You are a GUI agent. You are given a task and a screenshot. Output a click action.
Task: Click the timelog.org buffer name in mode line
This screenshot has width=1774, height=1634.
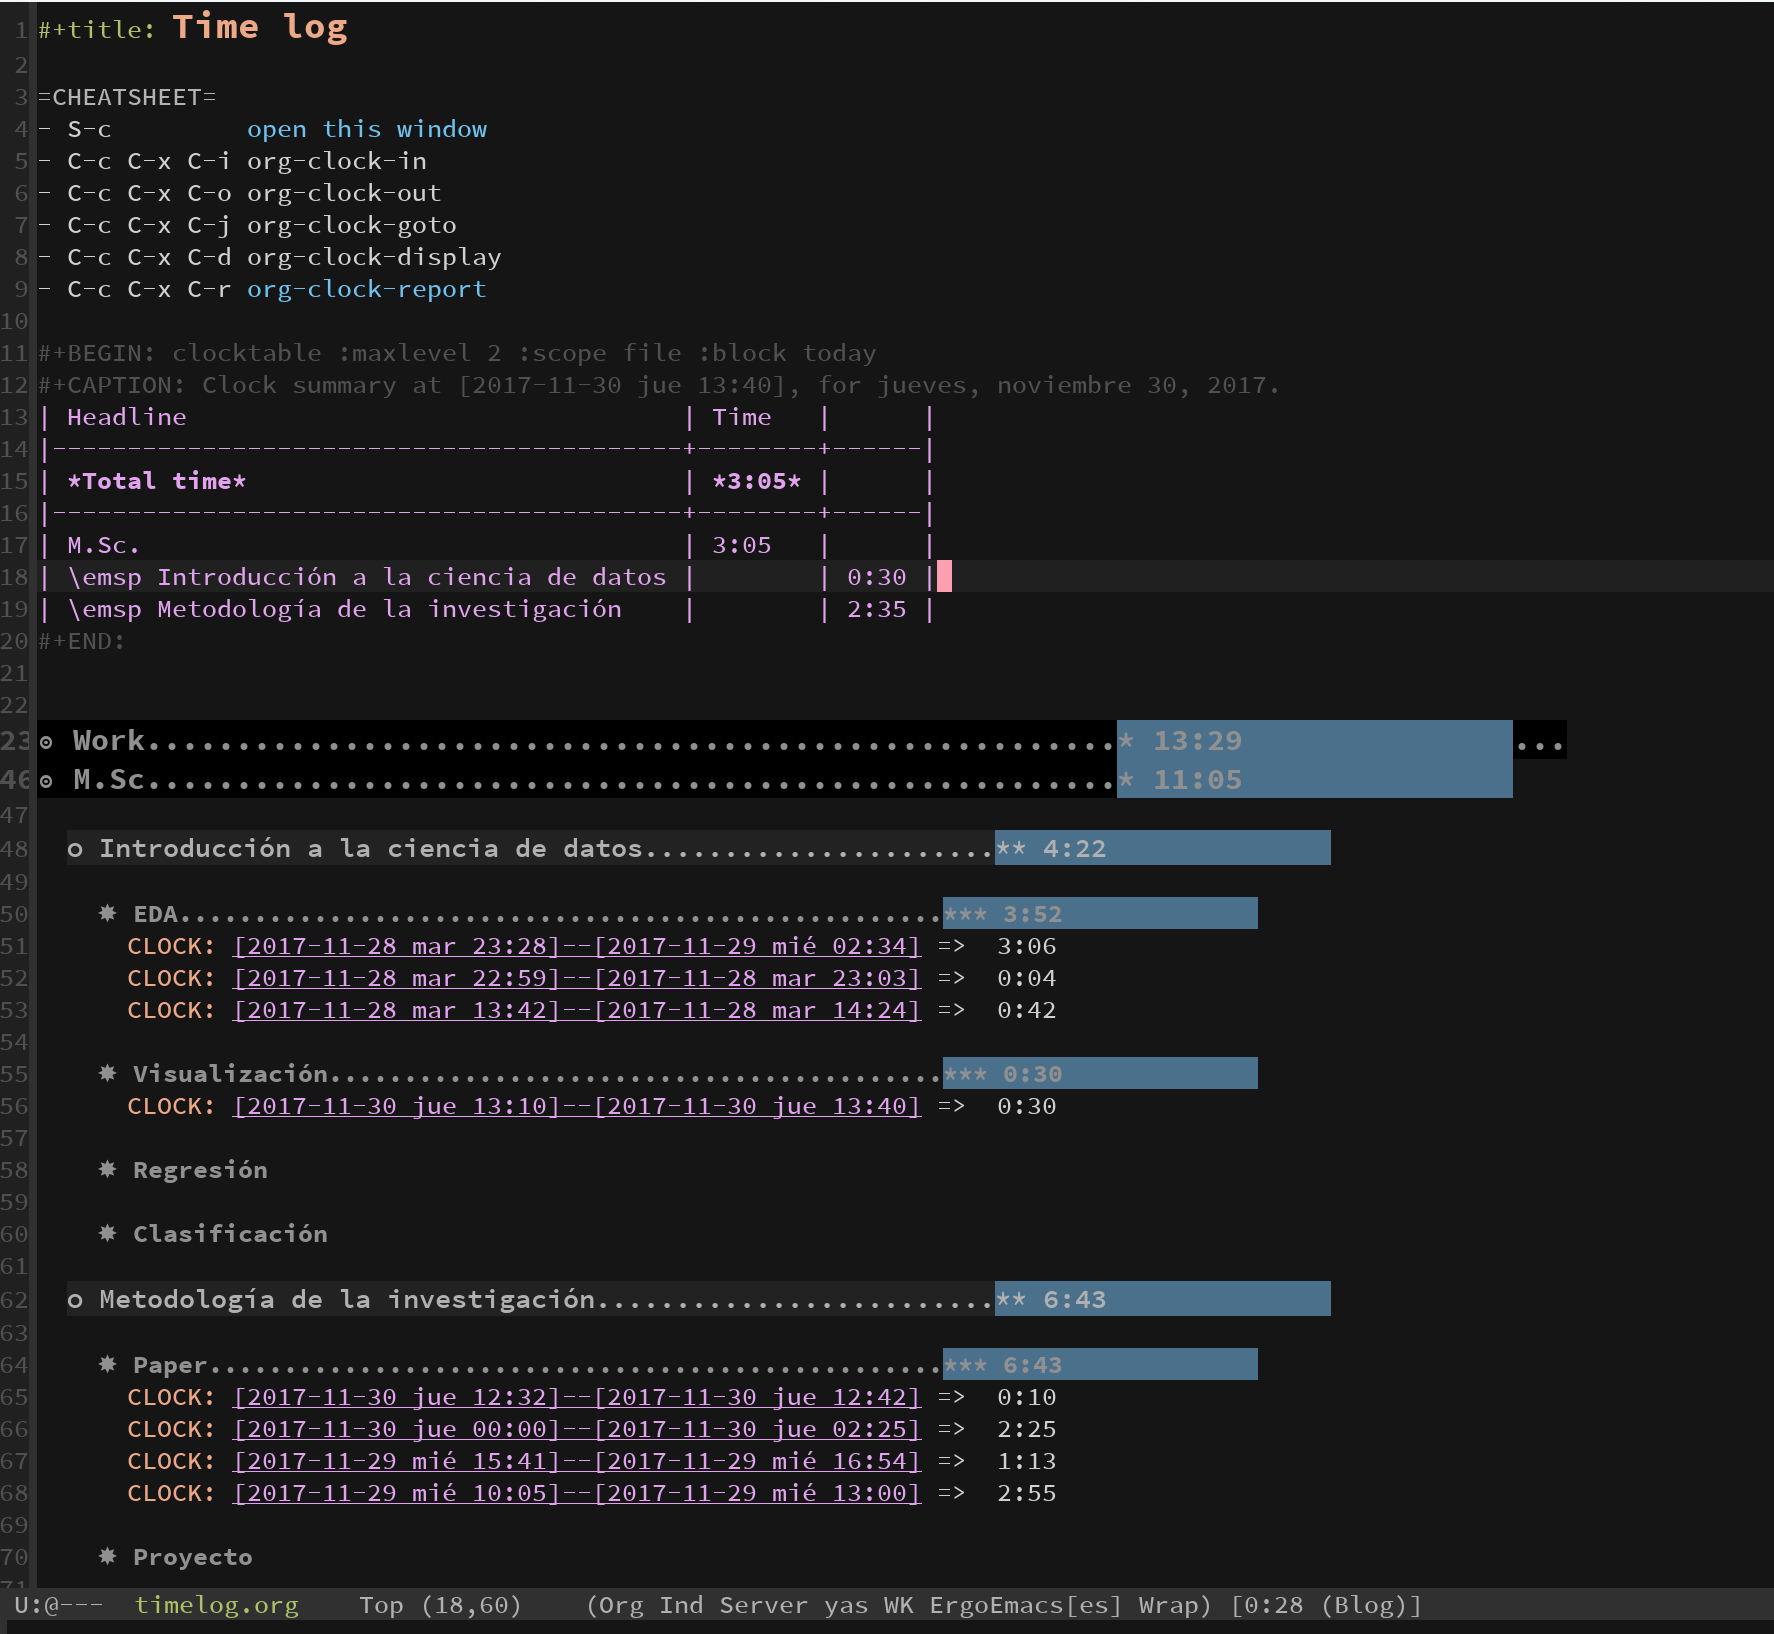[217, 1605]
